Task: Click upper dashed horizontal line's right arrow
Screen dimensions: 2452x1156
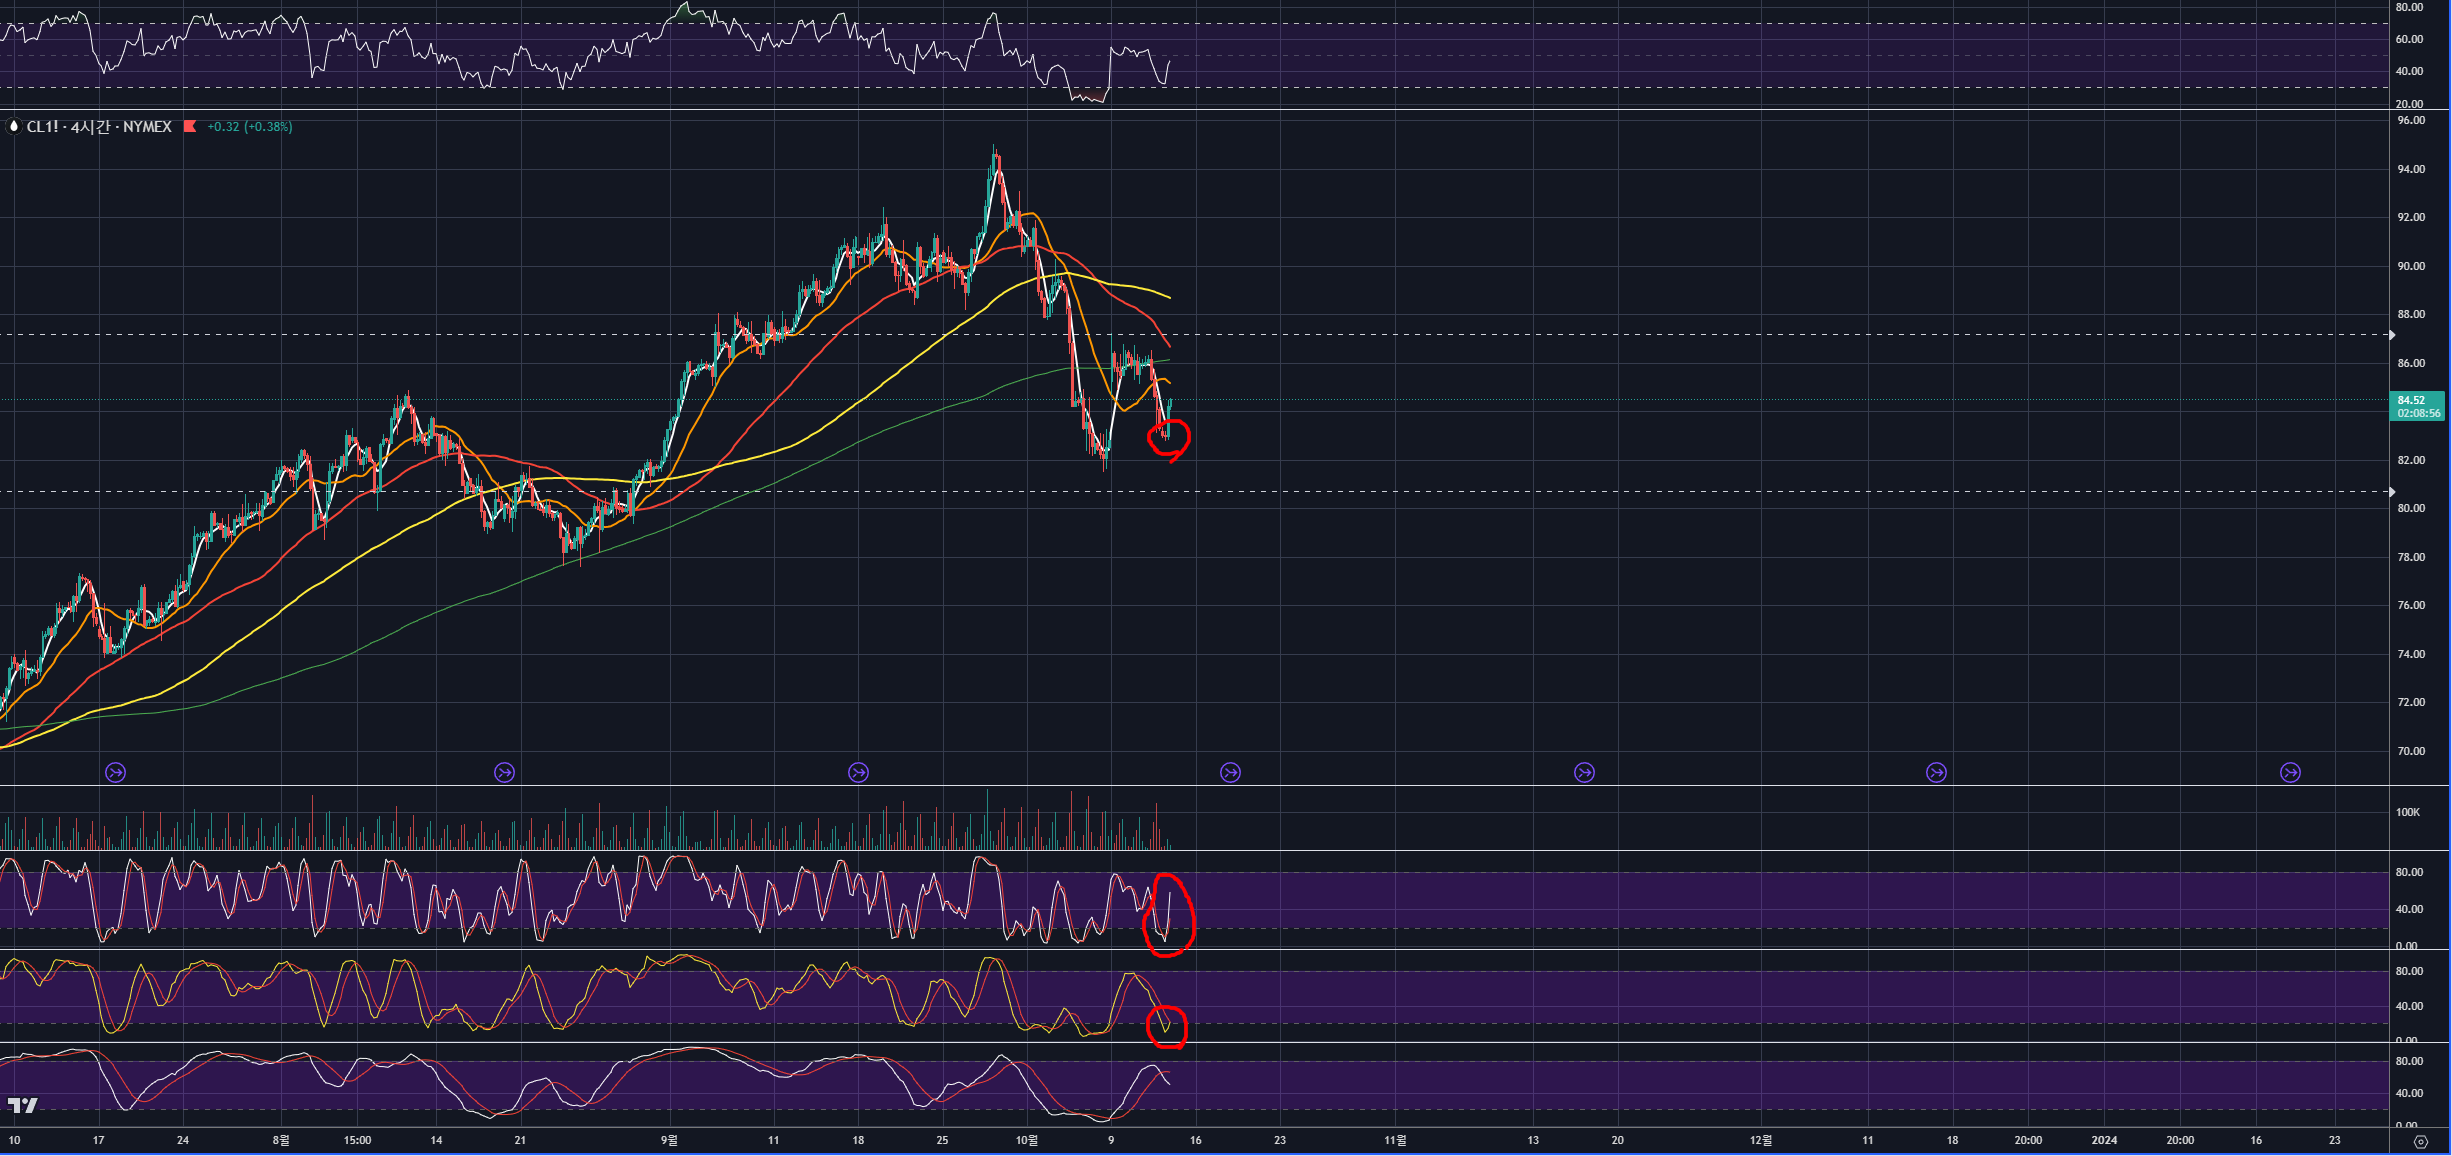Action: [2391, 335]
